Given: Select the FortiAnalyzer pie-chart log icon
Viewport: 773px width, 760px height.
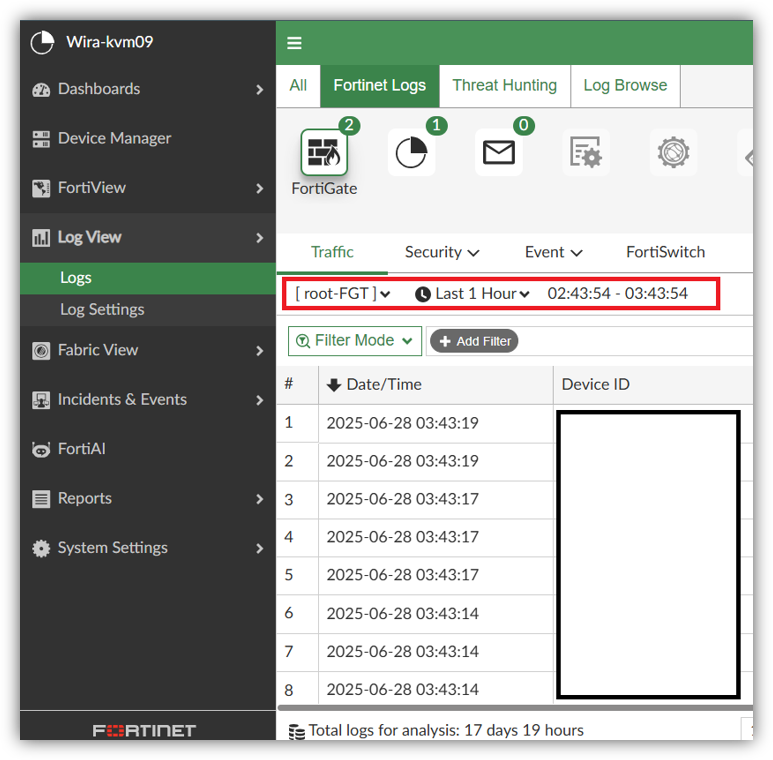Looking at the screenshot, I should pos(411,152).
